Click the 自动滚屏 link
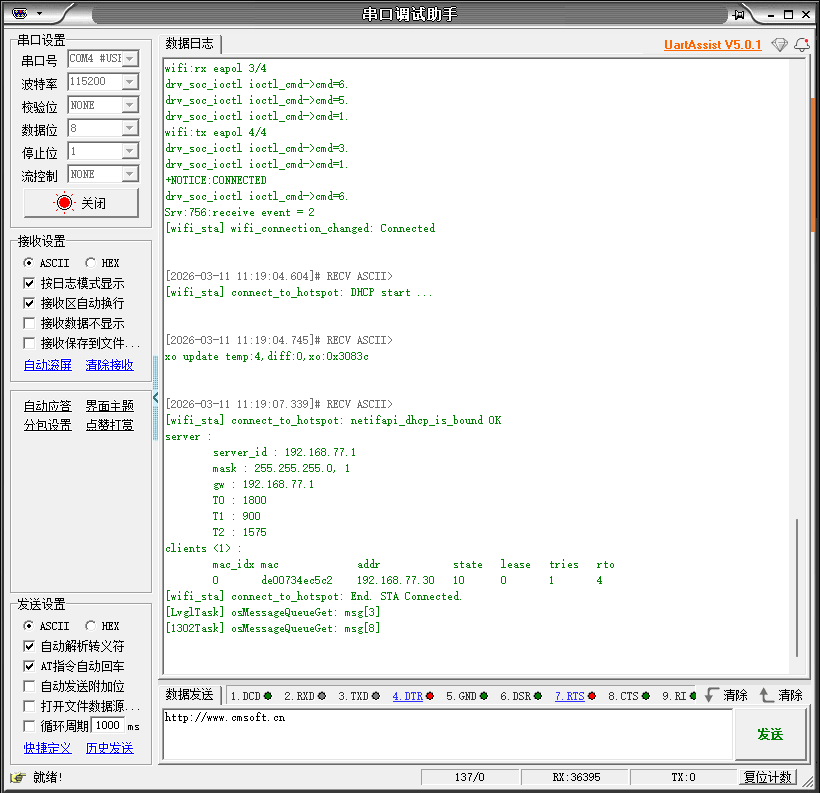This screenshot has width=820, height=793. 48,365
